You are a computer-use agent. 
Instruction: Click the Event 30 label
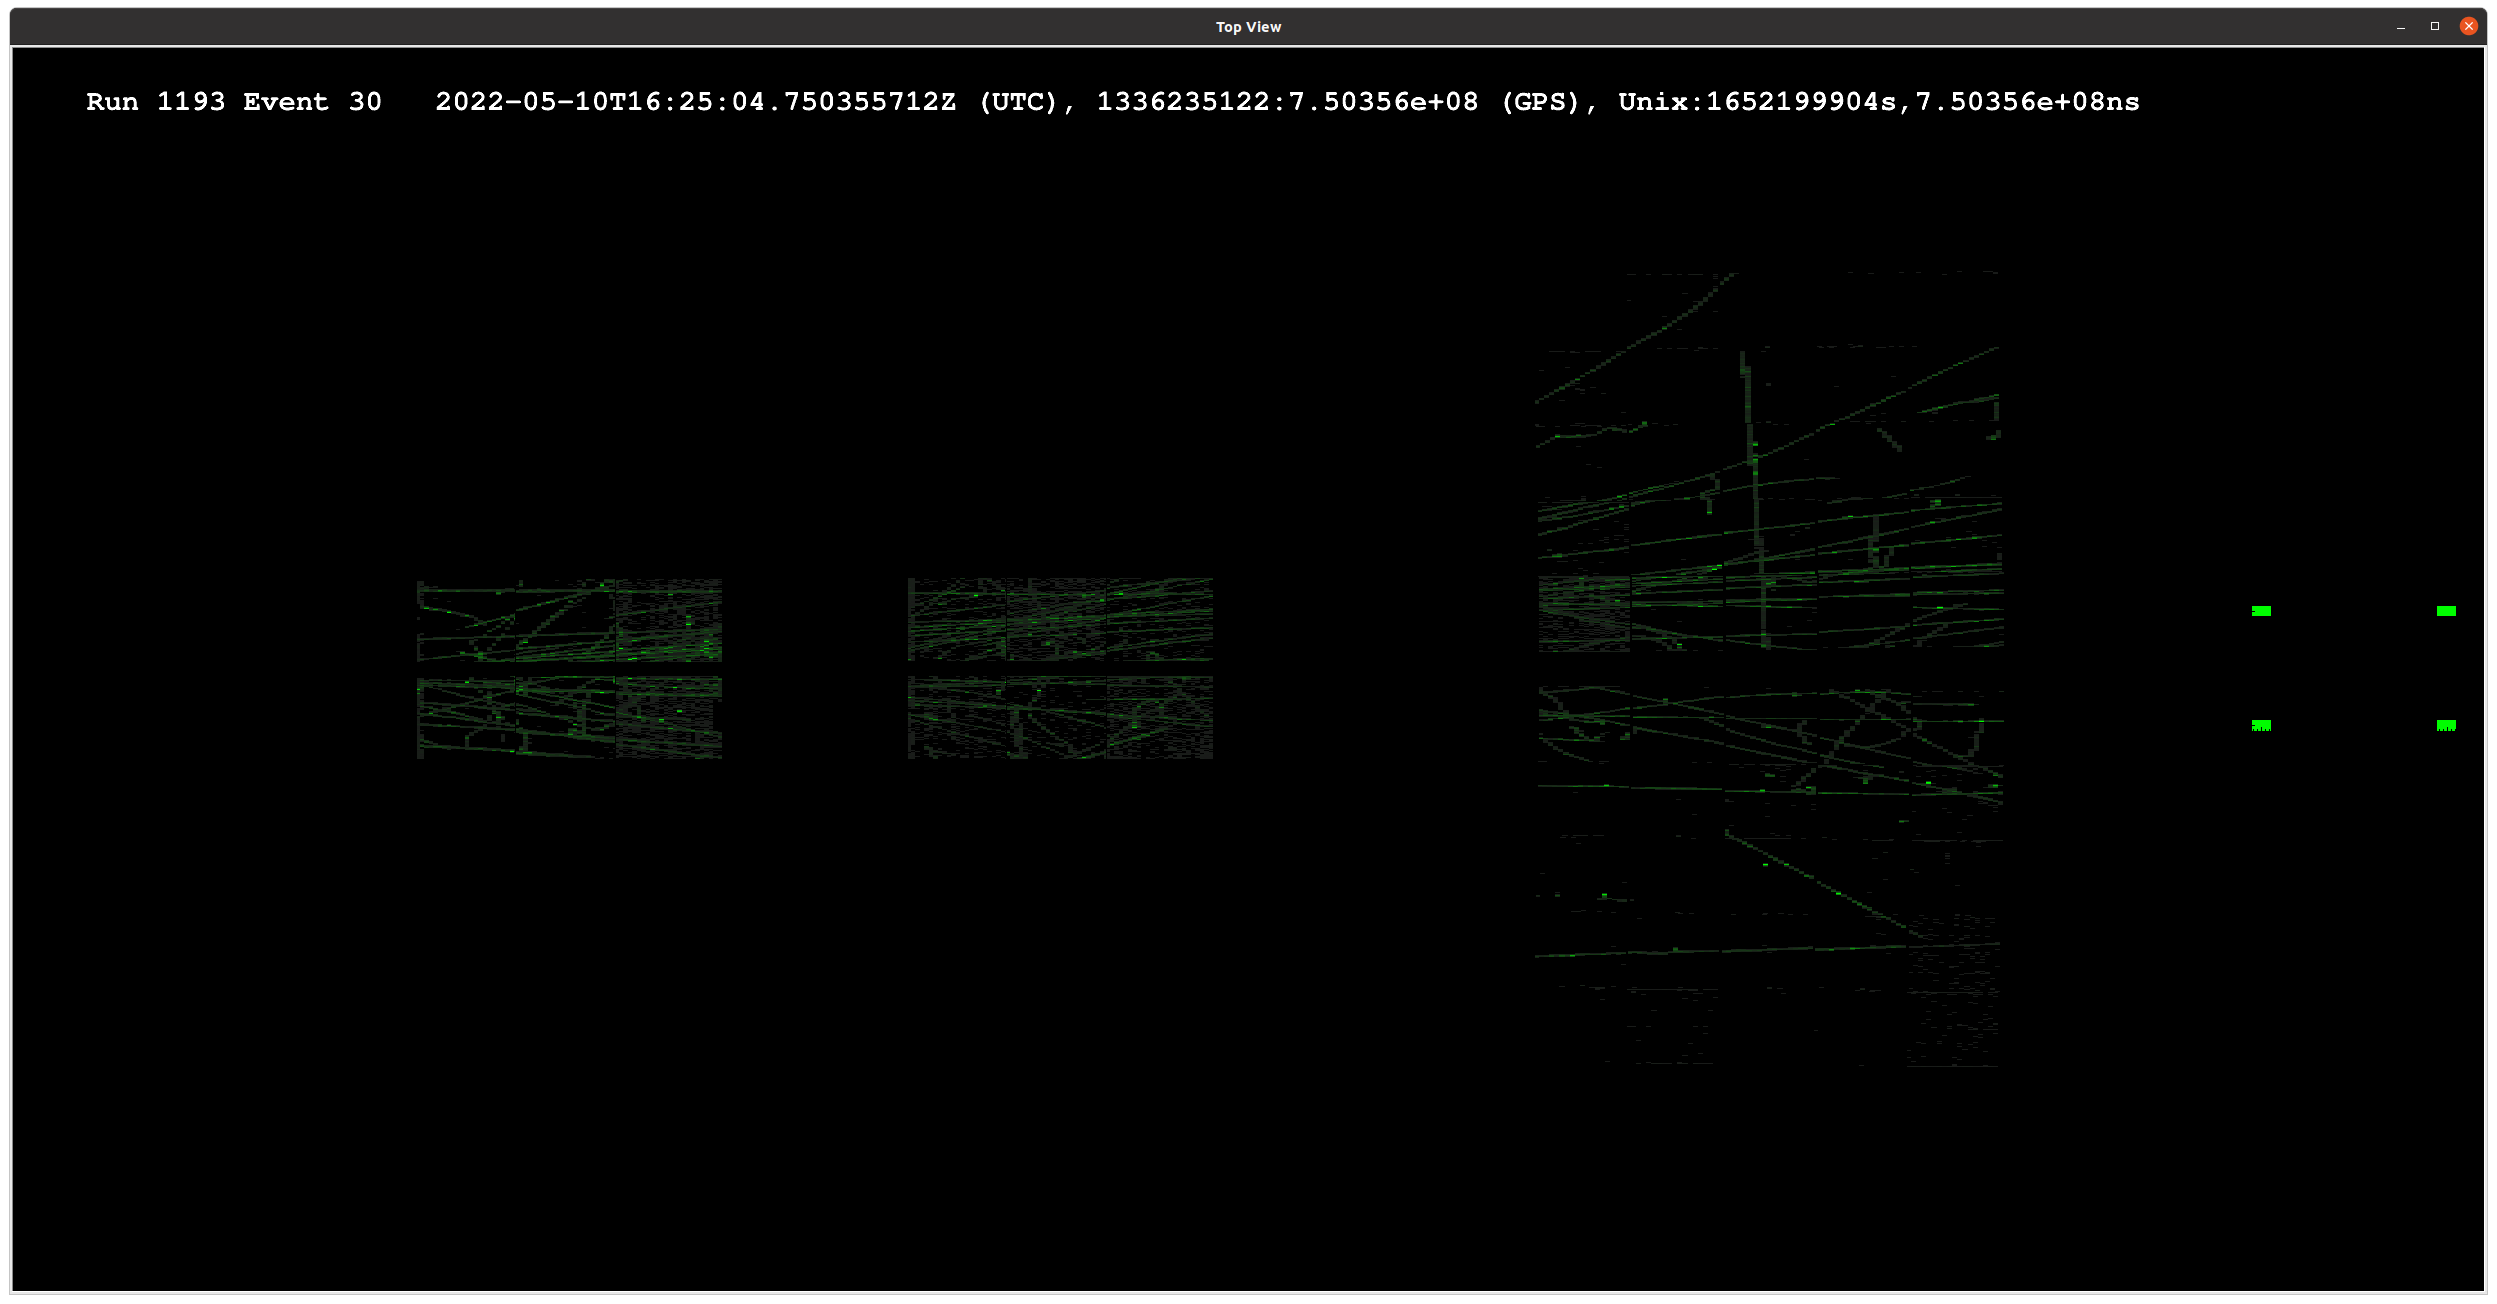[x=312, y=102]
